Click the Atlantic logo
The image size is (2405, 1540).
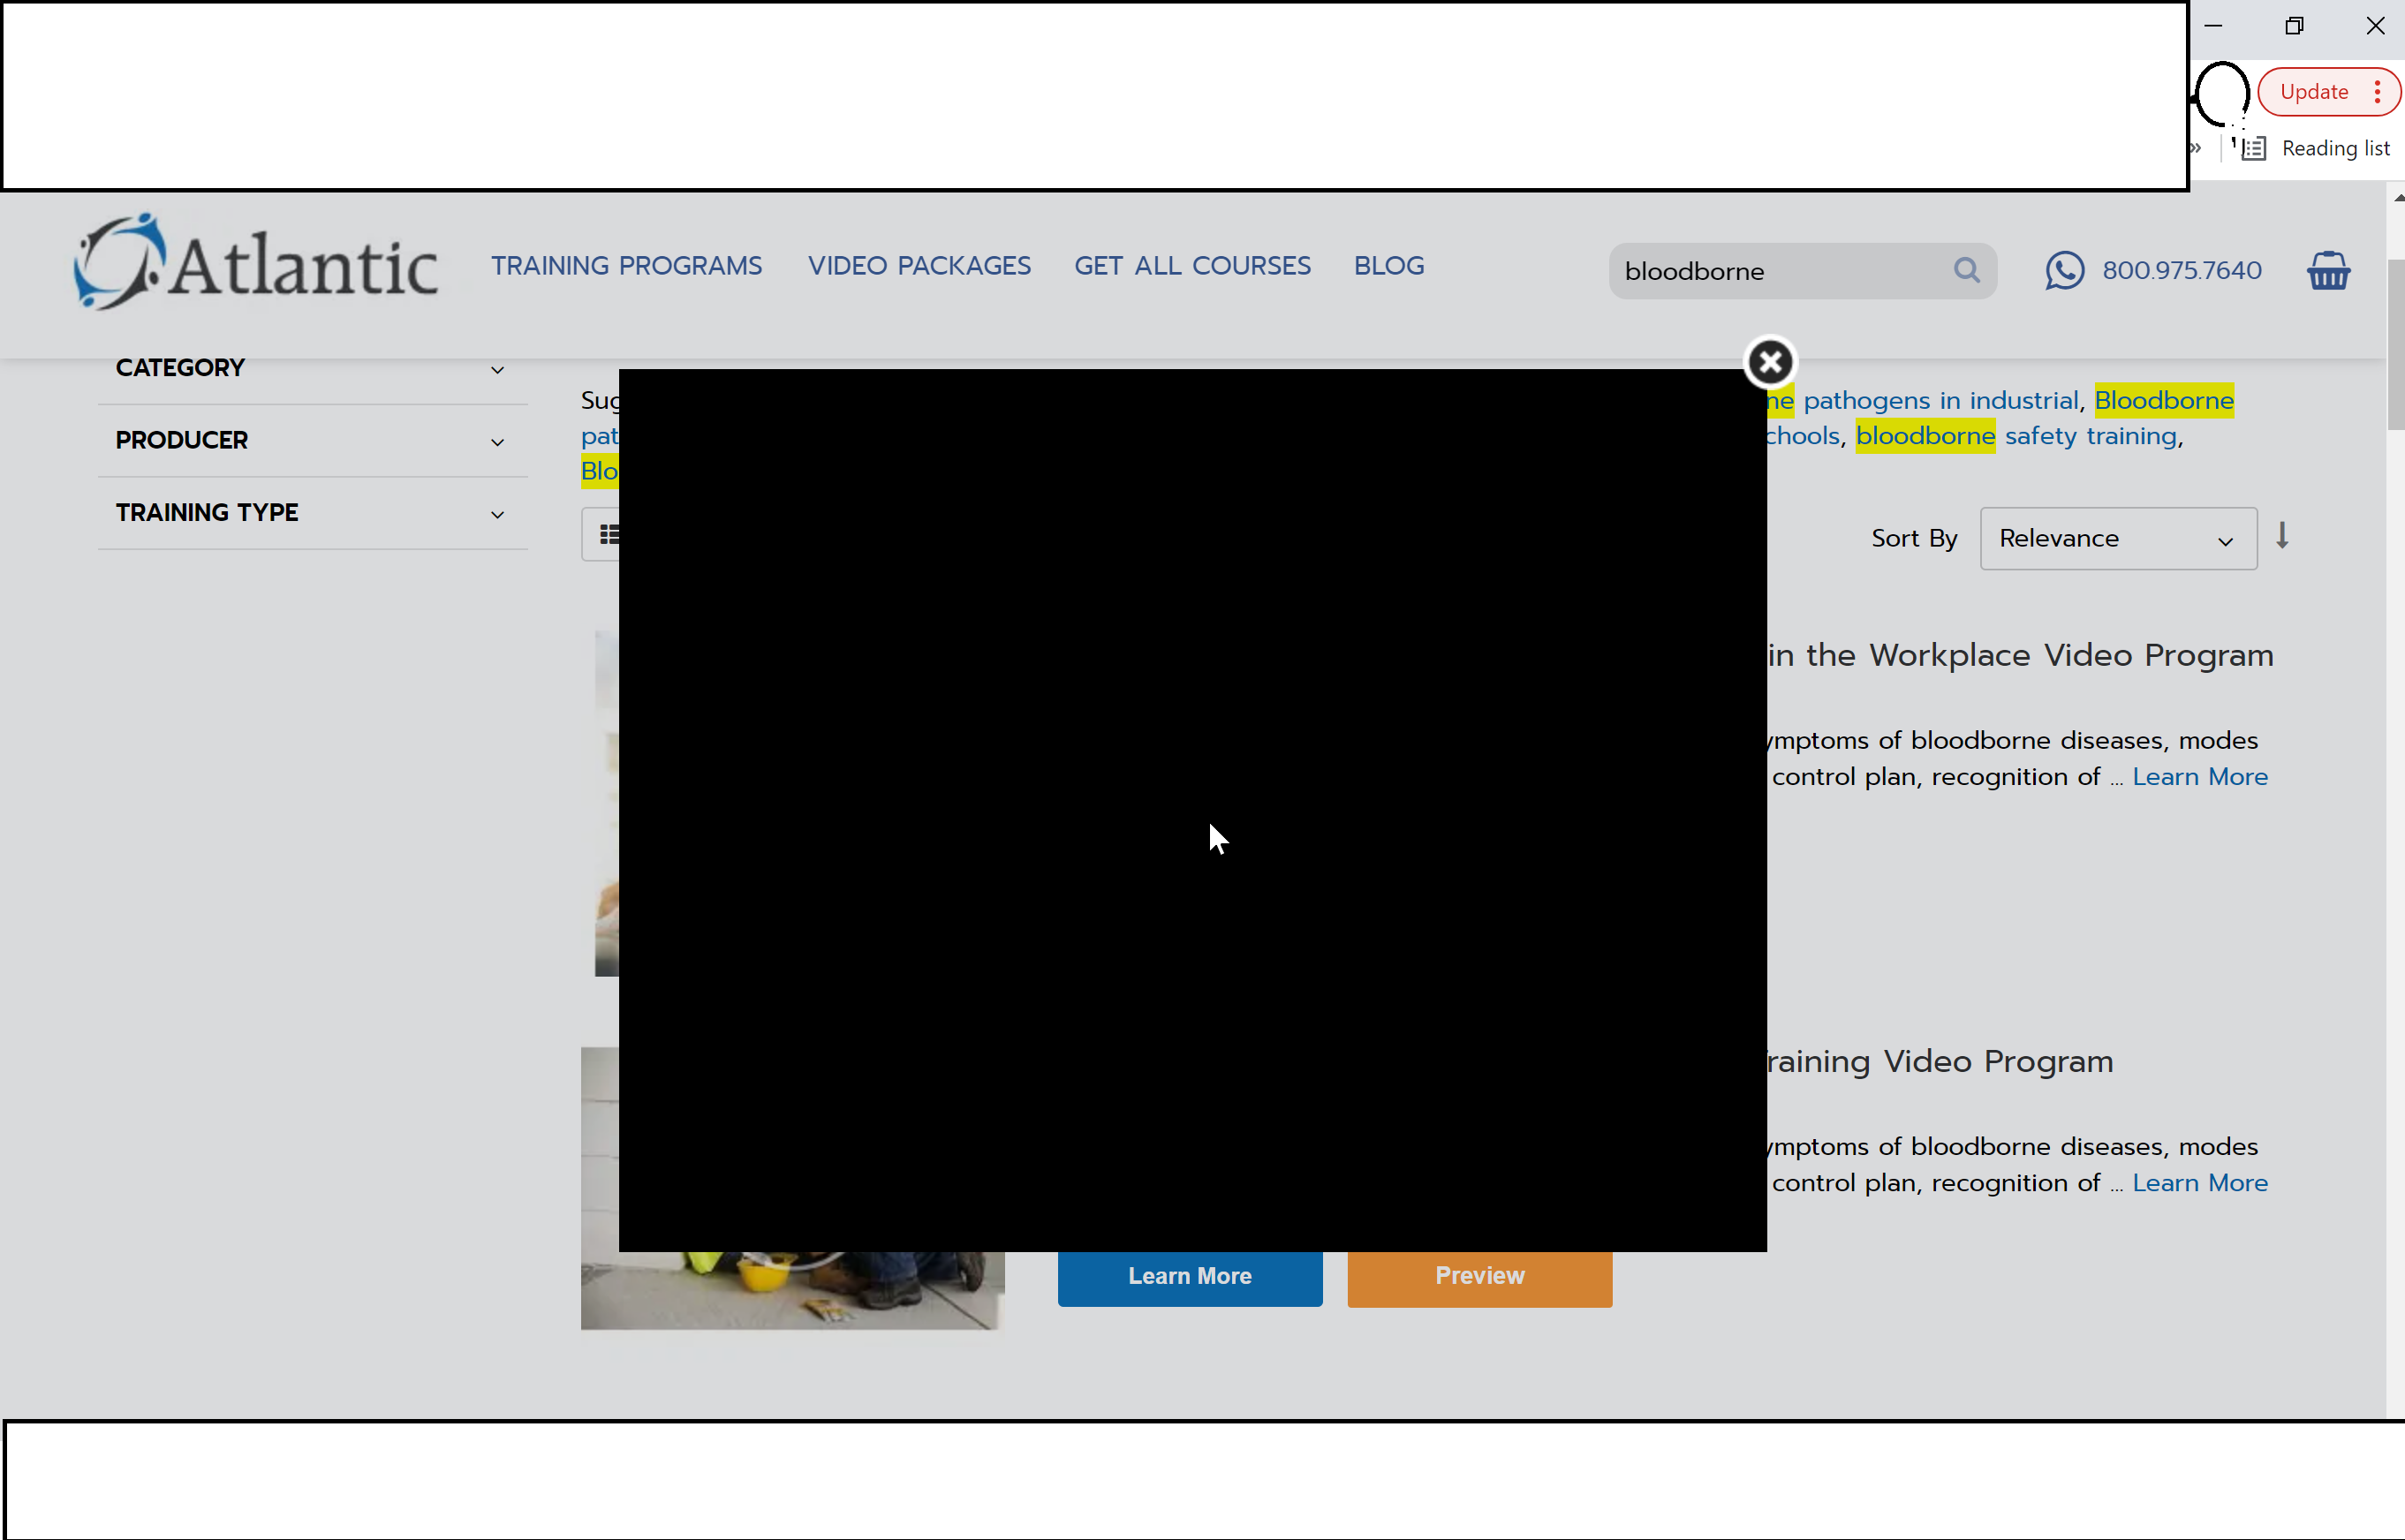(256, 262)
